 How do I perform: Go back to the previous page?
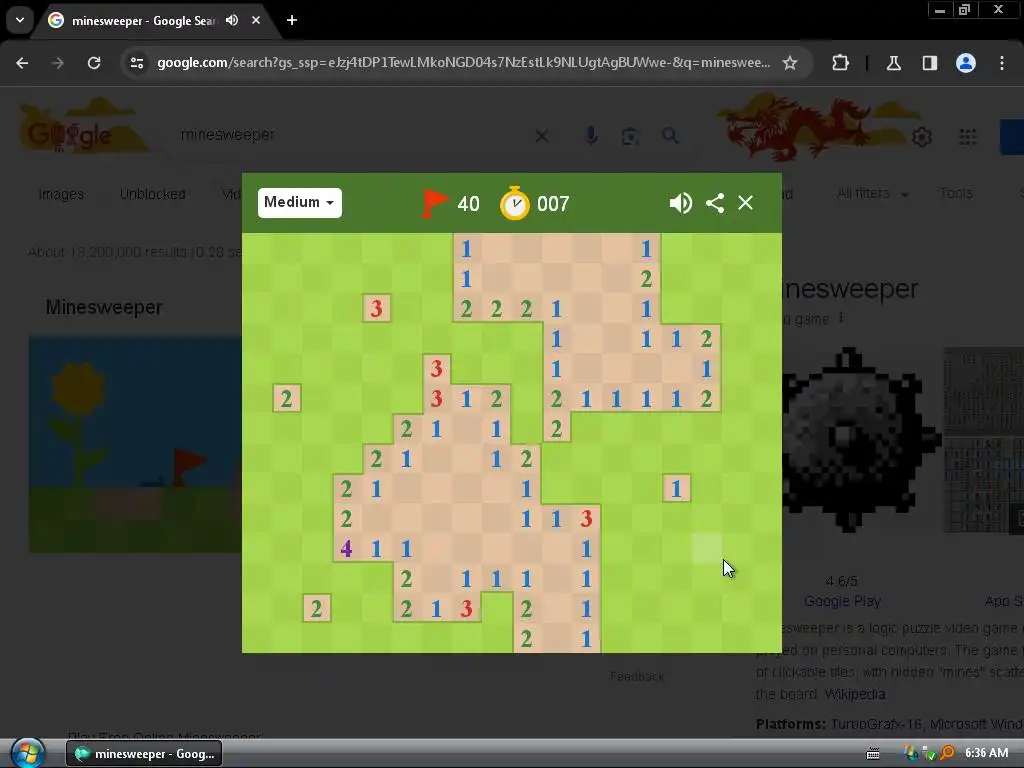click(22, 63)
